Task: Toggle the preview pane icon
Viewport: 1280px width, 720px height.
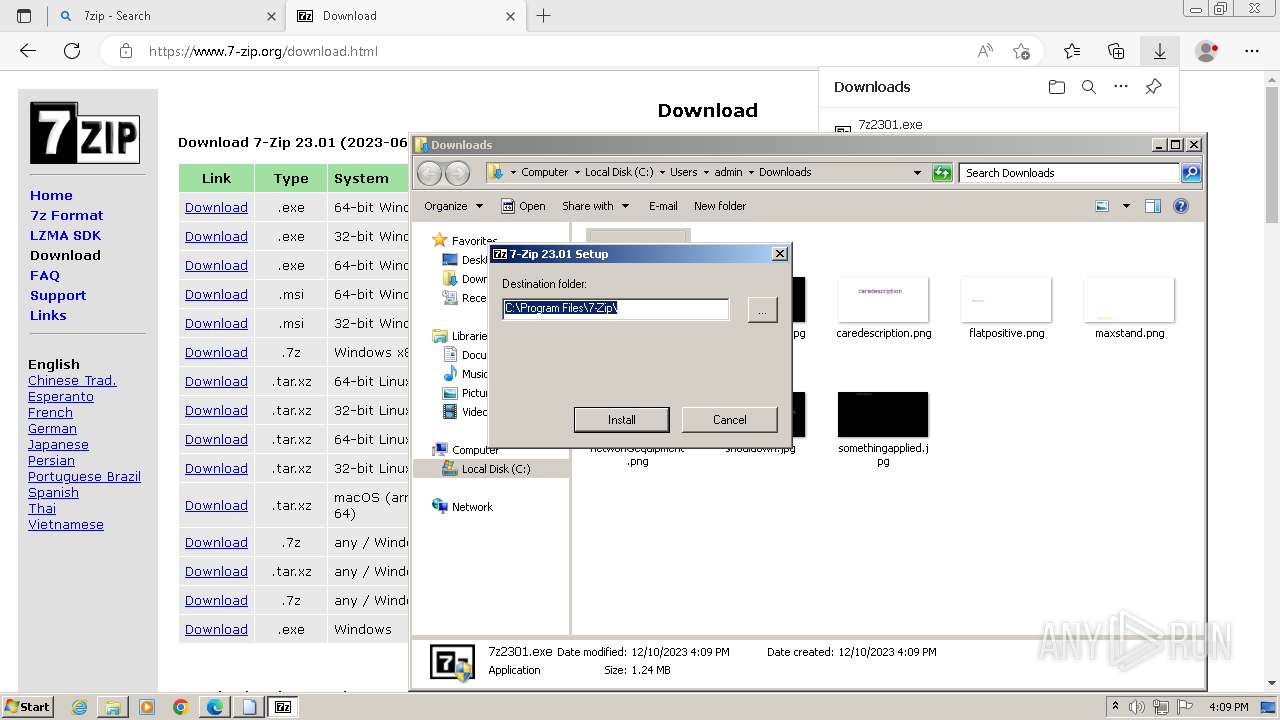Action: (x=1153, y=206)
